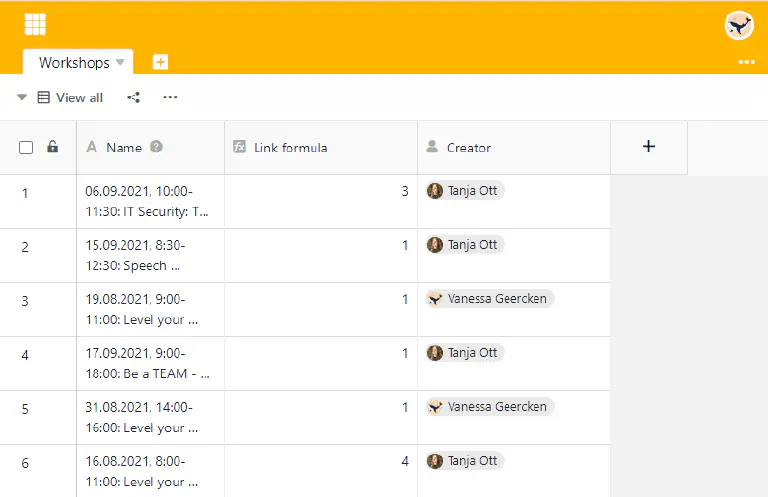Select the Workshops table tab
The image size is (768, 497).
73,63
